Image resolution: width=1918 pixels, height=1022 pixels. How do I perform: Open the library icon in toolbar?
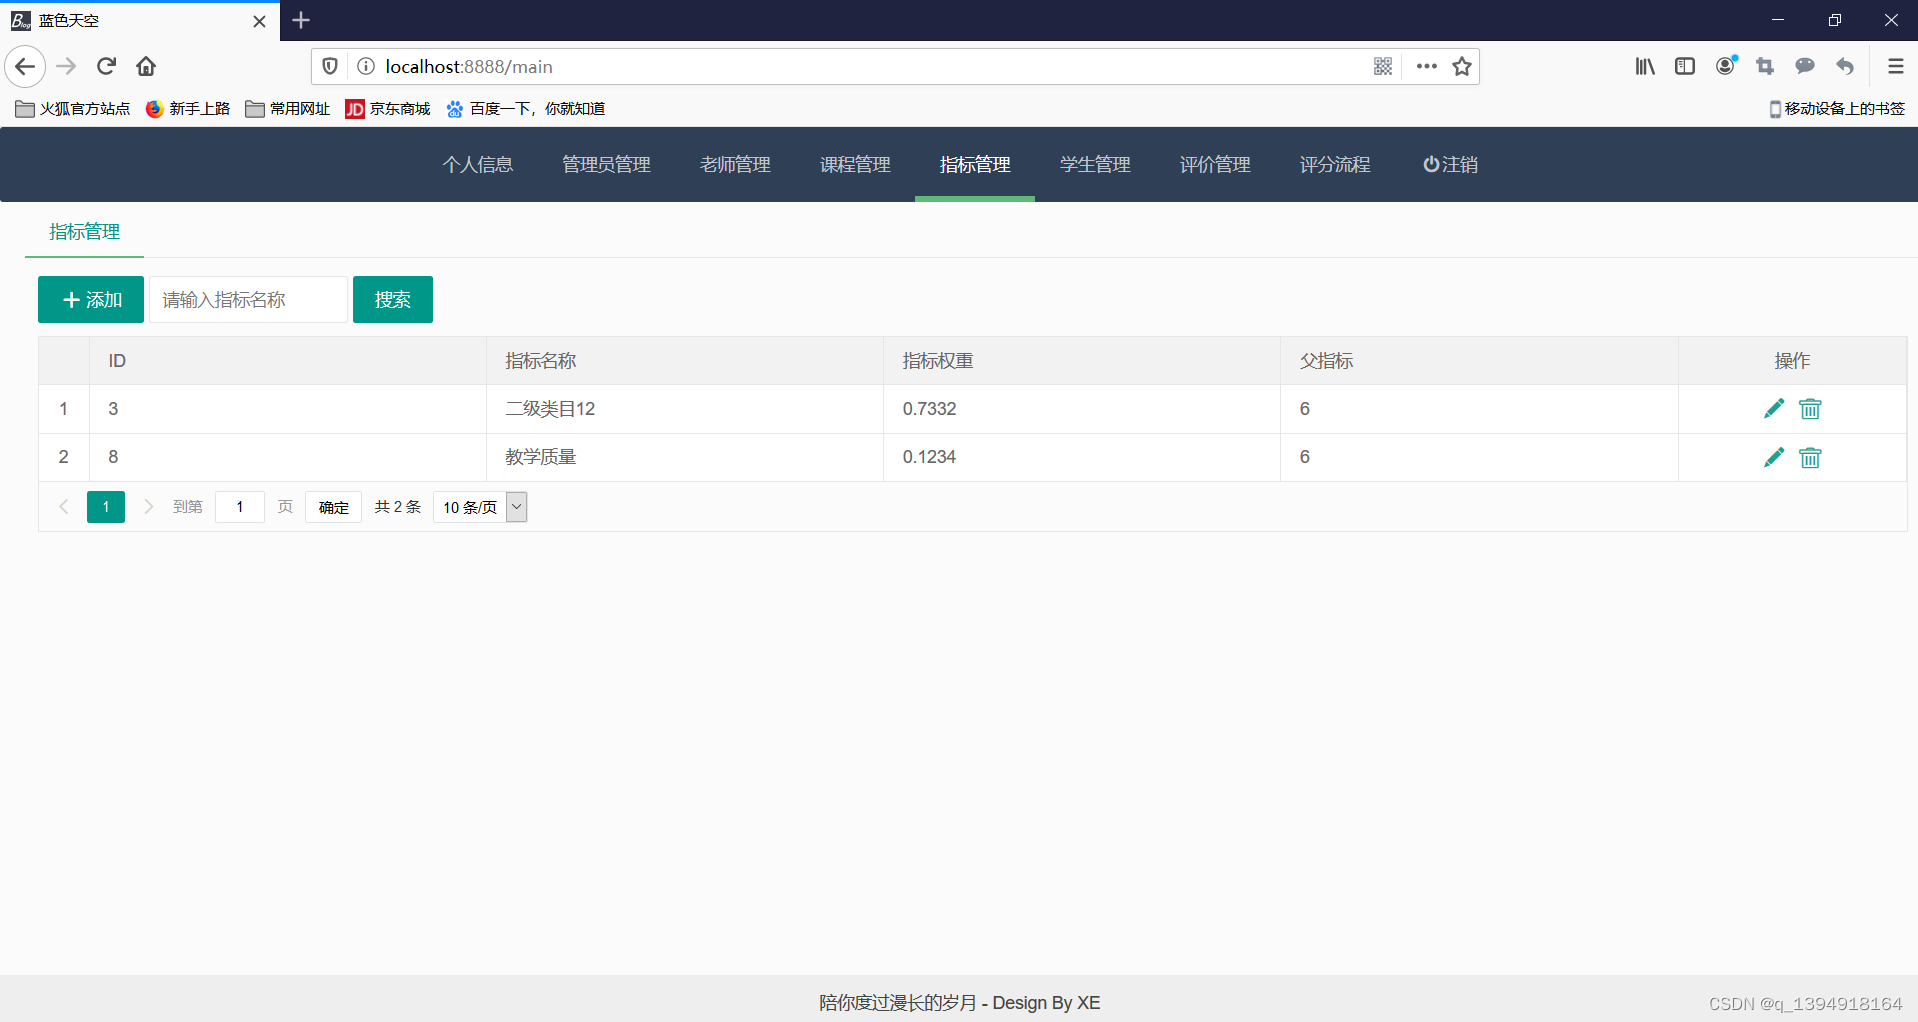point(1645,66)
